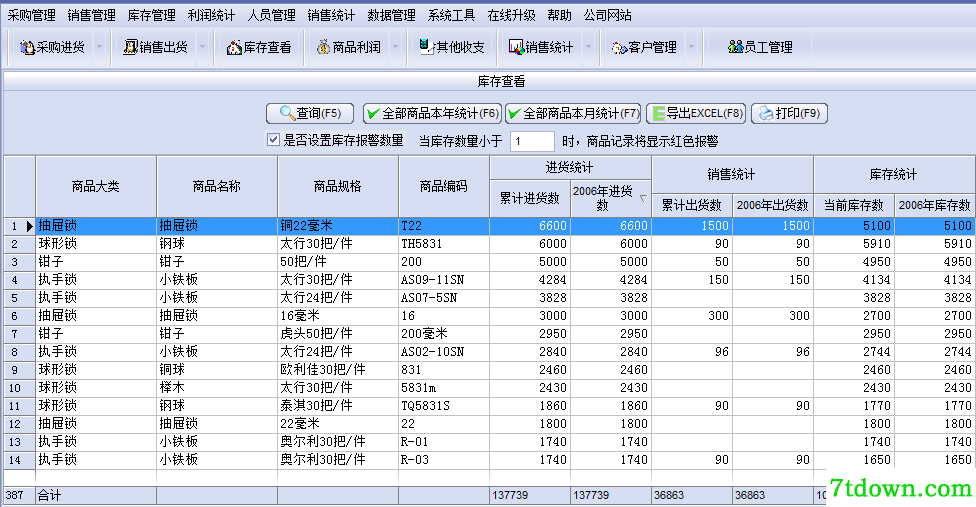Click the 累计出货数 column header
The height and width of the screenshot is (507, 976).
tap(692, 205)
